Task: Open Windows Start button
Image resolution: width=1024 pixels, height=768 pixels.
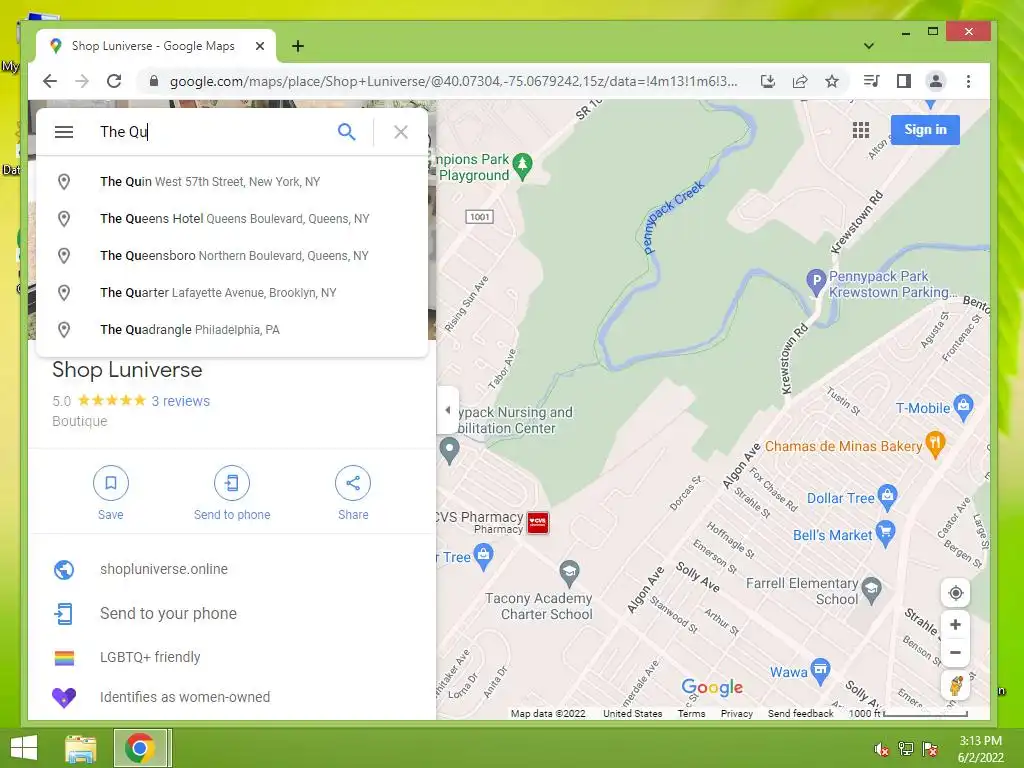Action: tap(24, 748)
